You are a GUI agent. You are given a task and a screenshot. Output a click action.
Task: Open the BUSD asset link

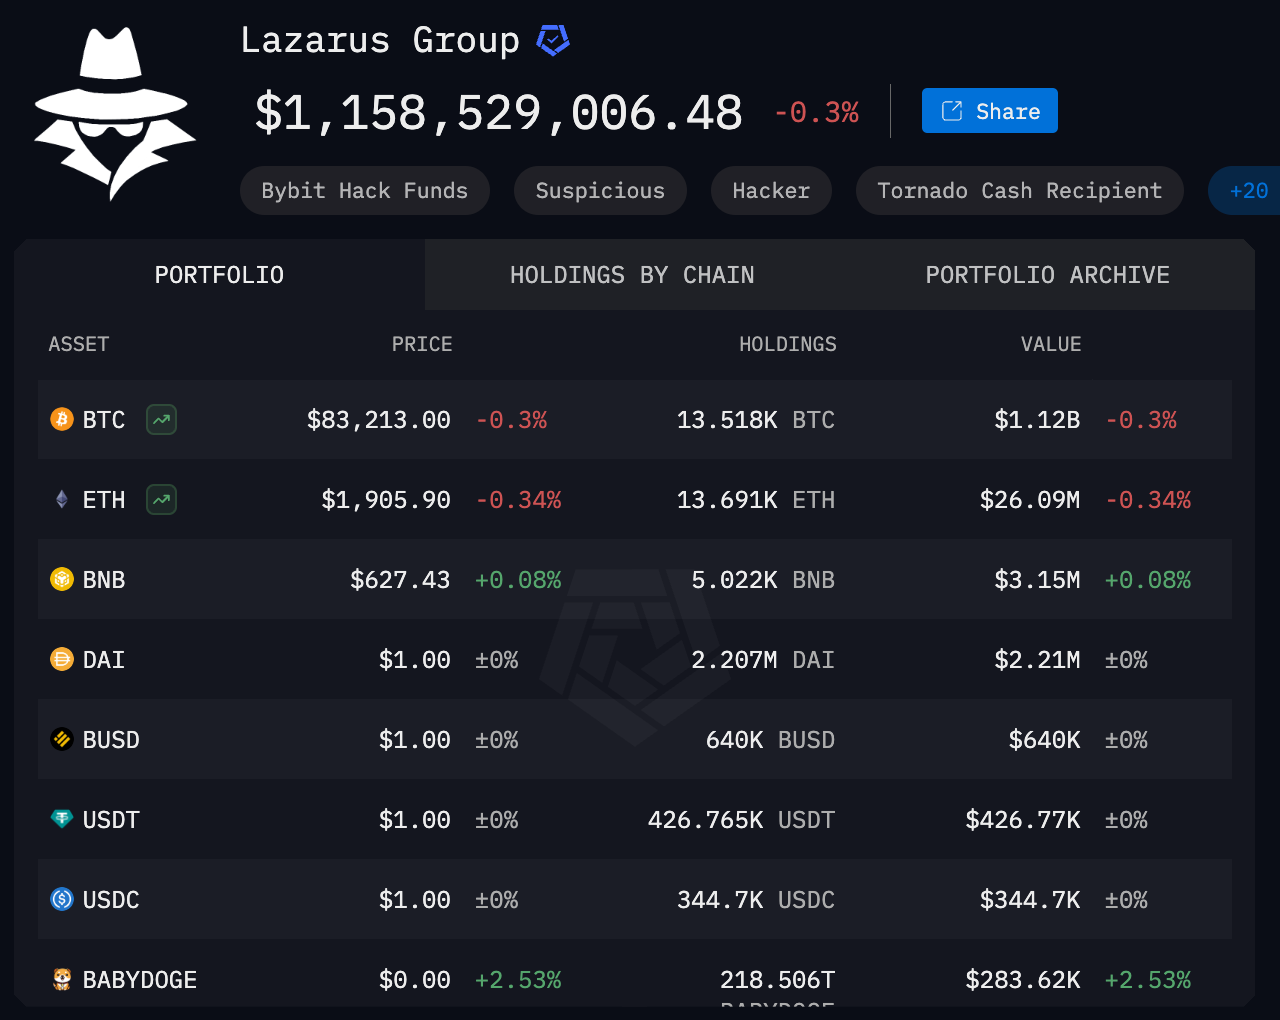point(111,740)
